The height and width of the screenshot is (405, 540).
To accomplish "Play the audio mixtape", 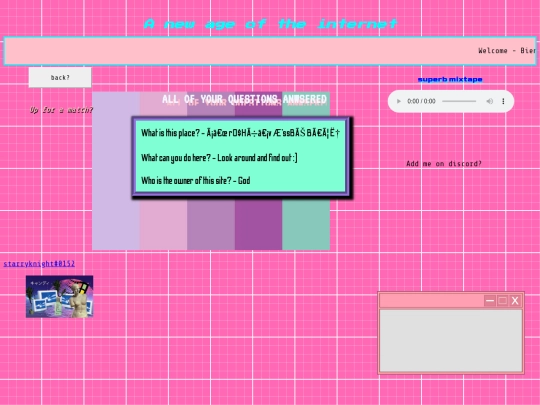I will point(399,101).
